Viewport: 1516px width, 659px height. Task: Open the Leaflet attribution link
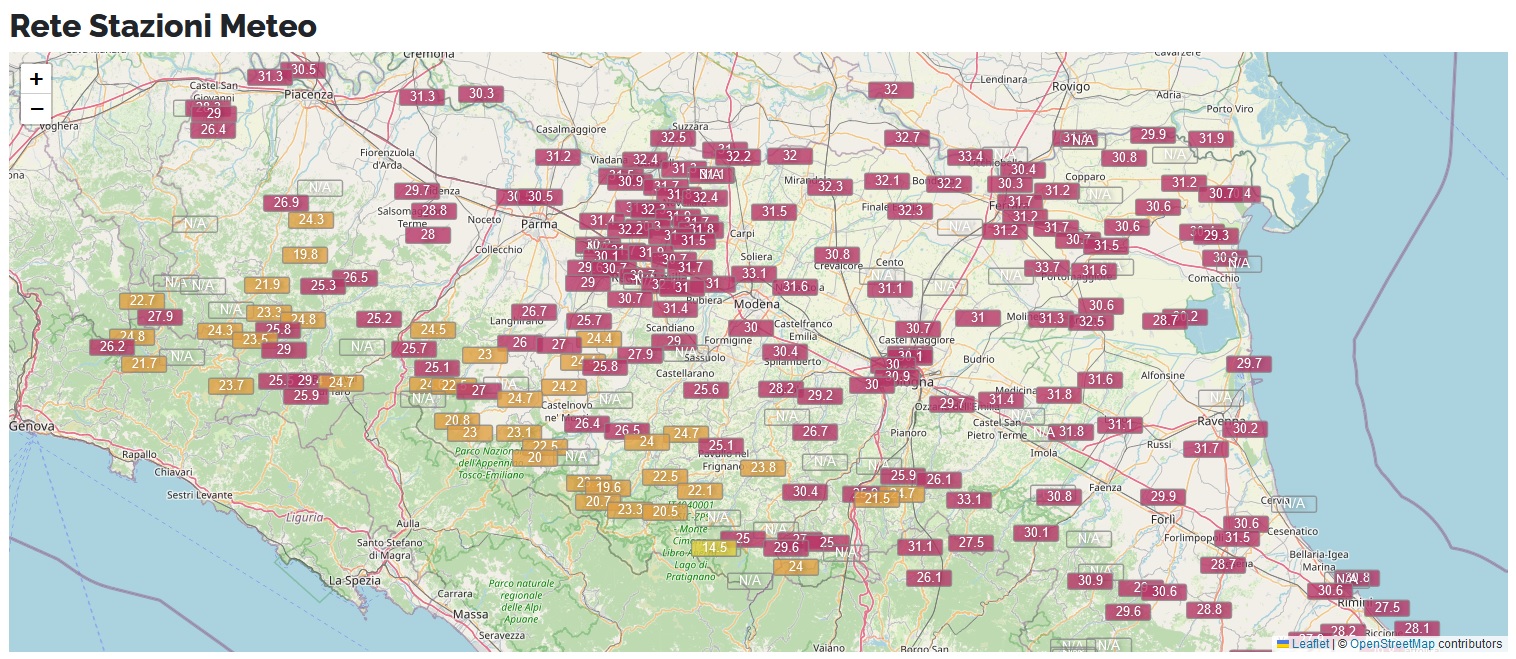1310,644
